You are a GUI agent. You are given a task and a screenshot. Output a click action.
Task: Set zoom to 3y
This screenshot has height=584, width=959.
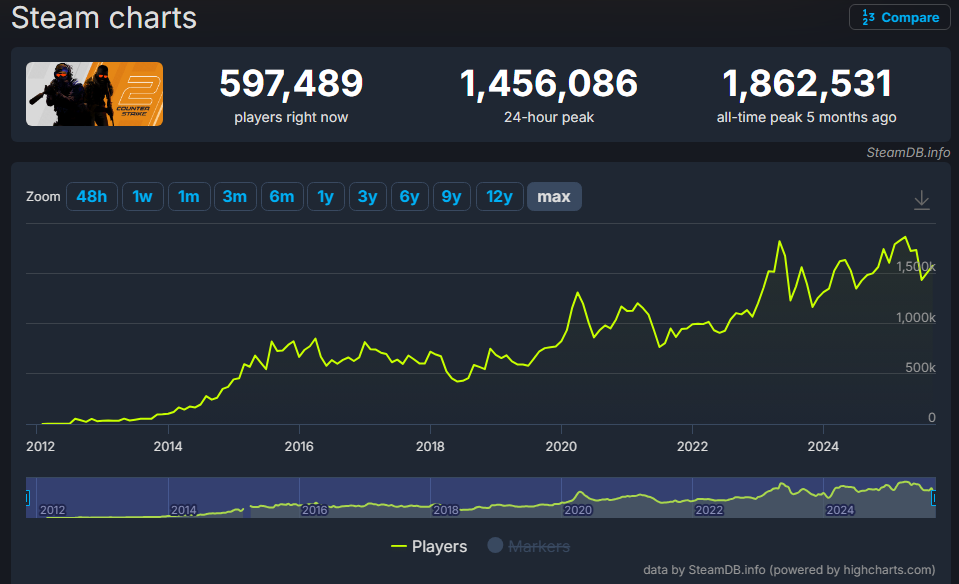(x=368, y=196)
